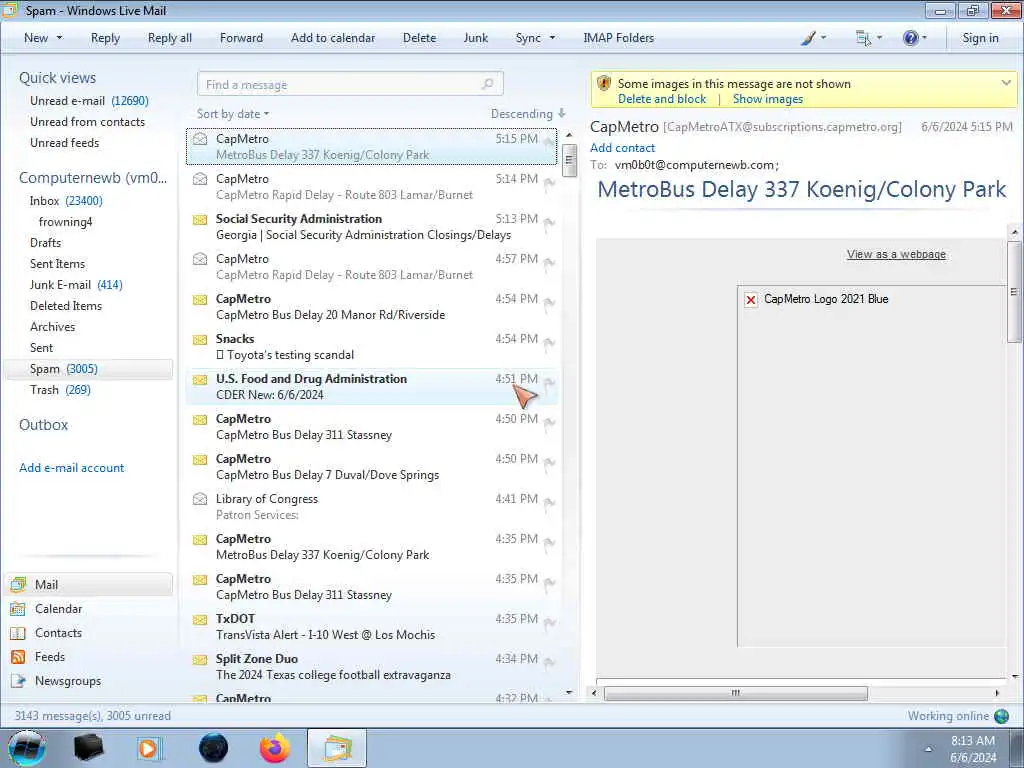Click the envelope icon on the TxDOT message
1024x768 pixels.
200,620
